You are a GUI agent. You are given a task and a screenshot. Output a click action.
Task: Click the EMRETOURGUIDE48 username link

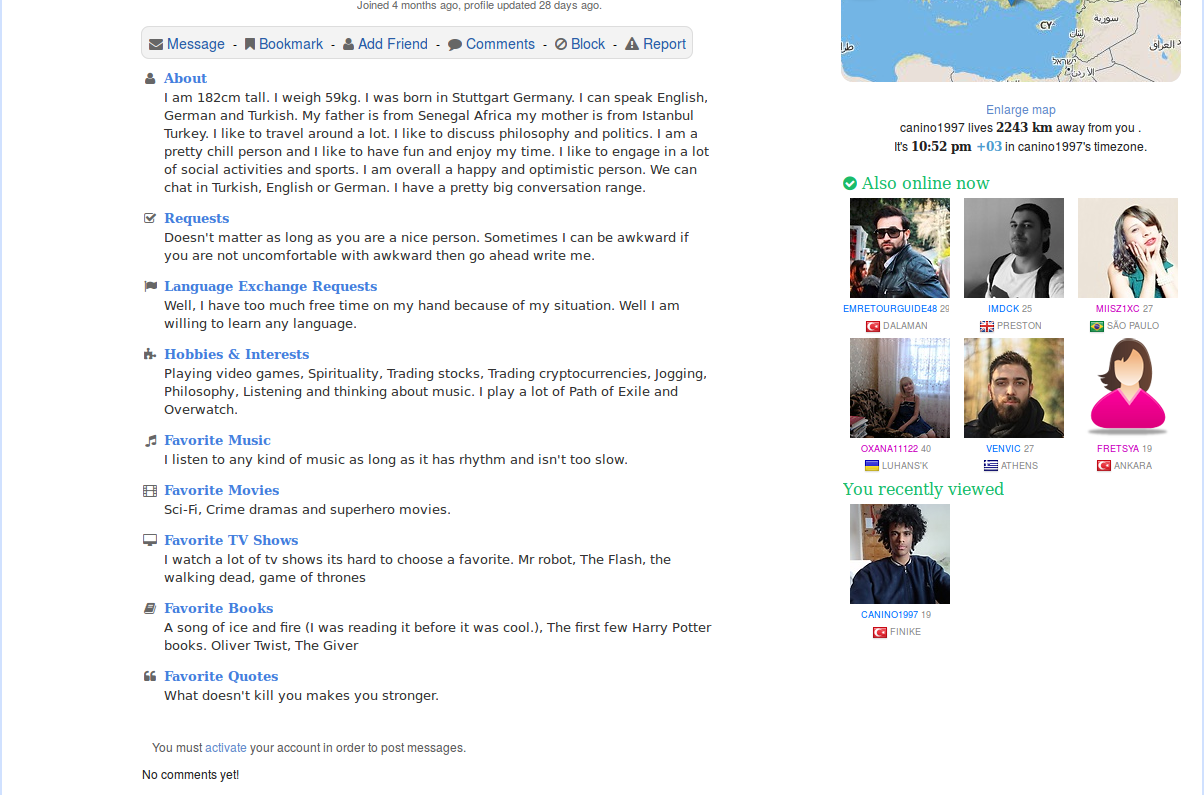[890, 309]
